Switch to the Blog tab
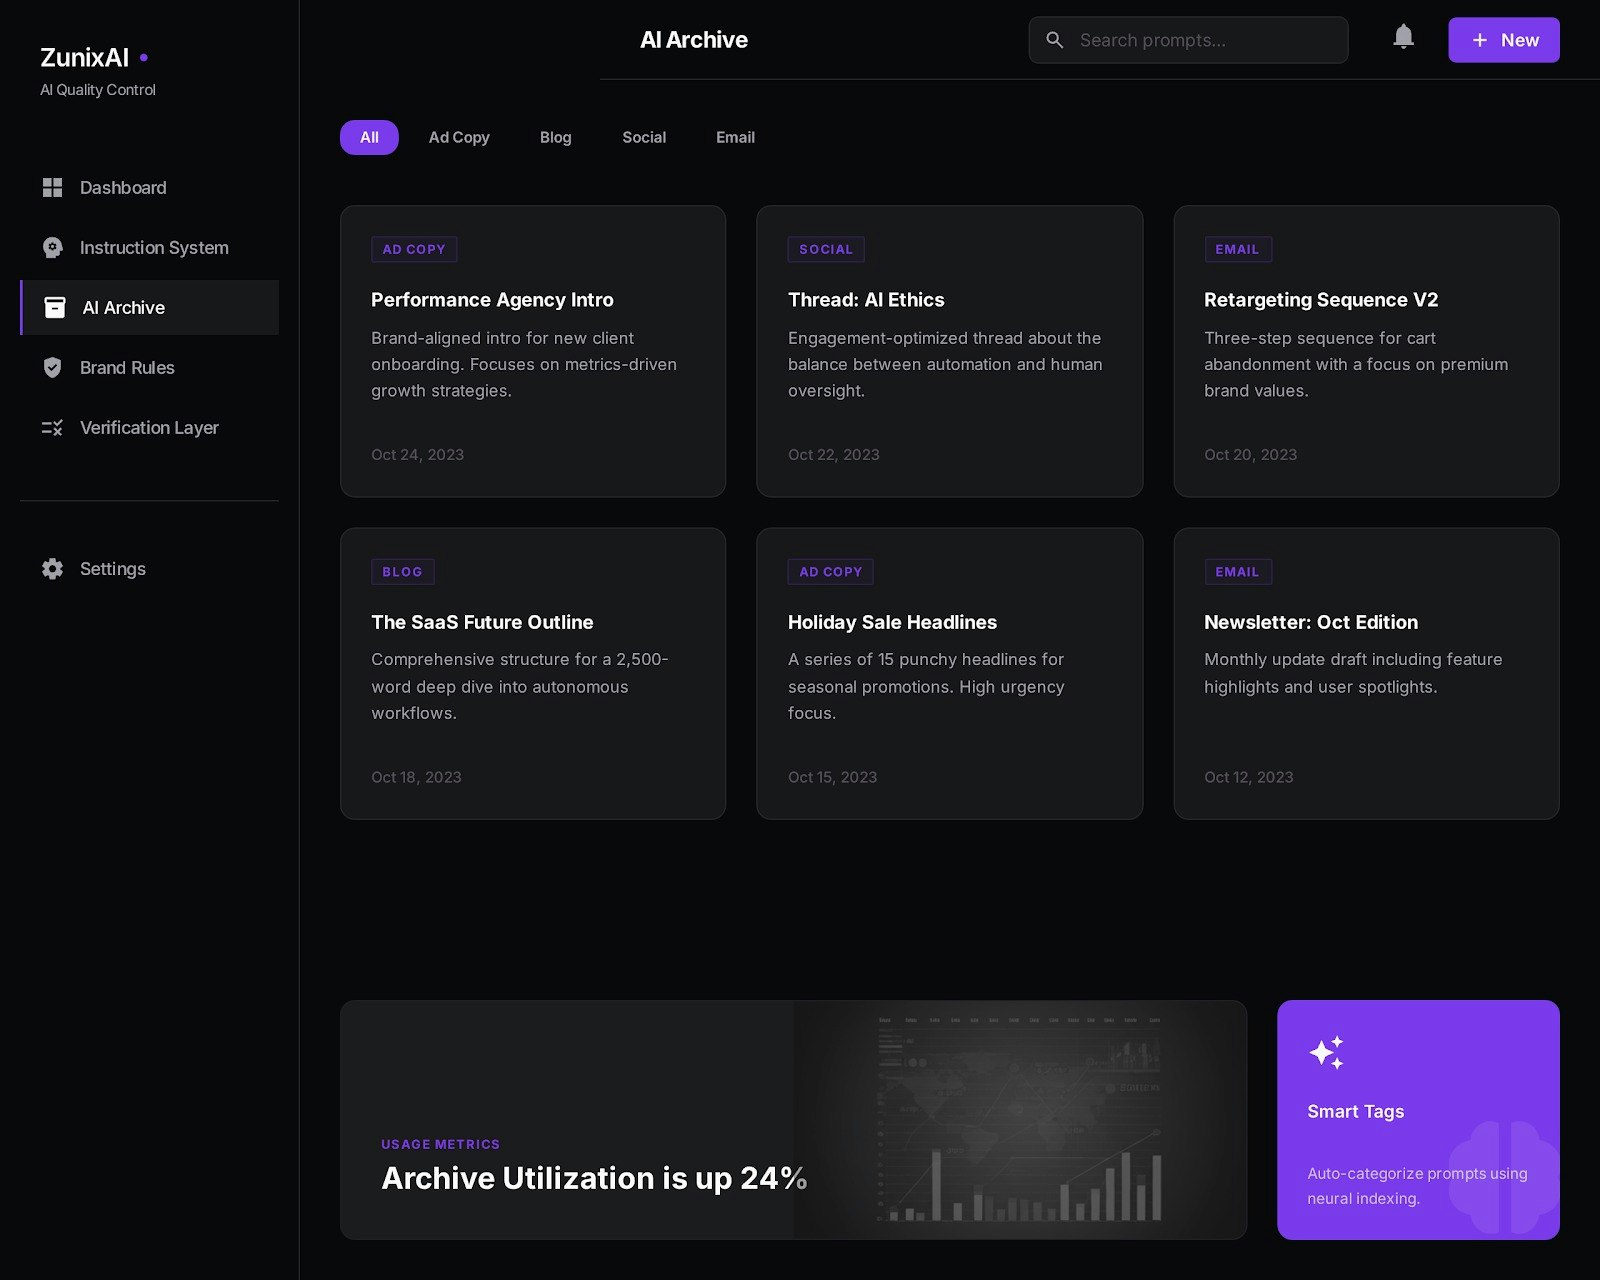 coord(555,137)
